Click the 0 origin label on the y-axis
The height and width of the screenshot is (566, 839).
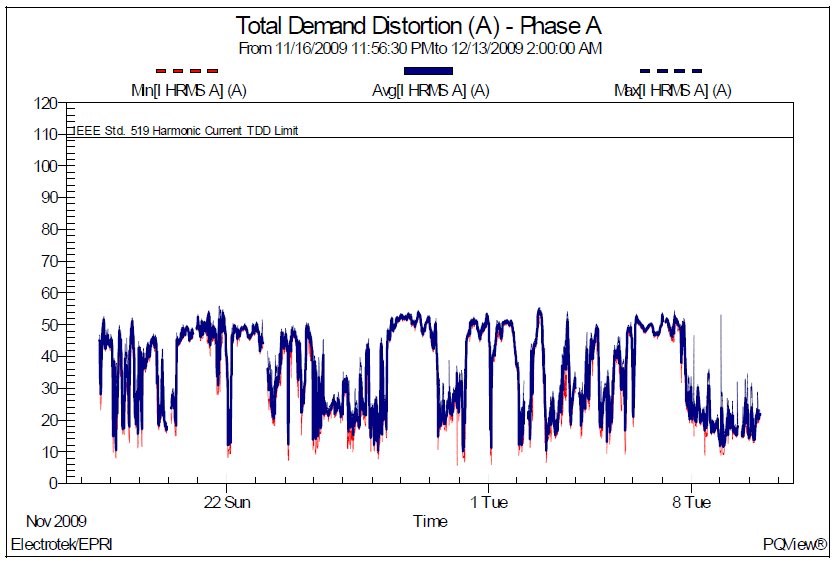pos(52,483)
